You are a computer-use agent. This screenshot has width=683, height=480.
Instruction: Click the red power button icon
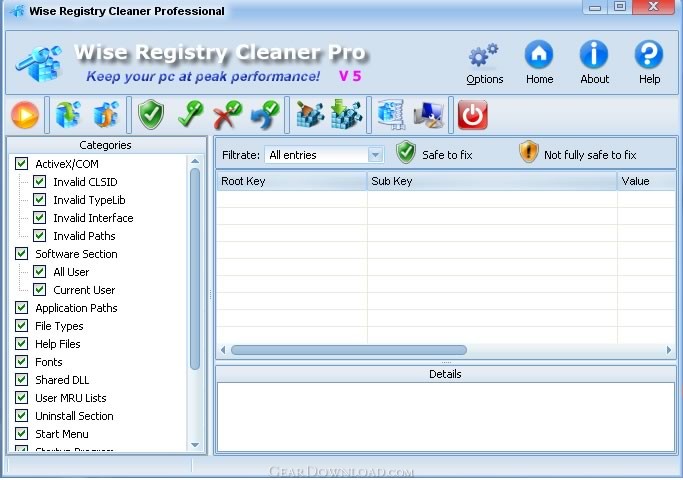click(x=473, y=115)
